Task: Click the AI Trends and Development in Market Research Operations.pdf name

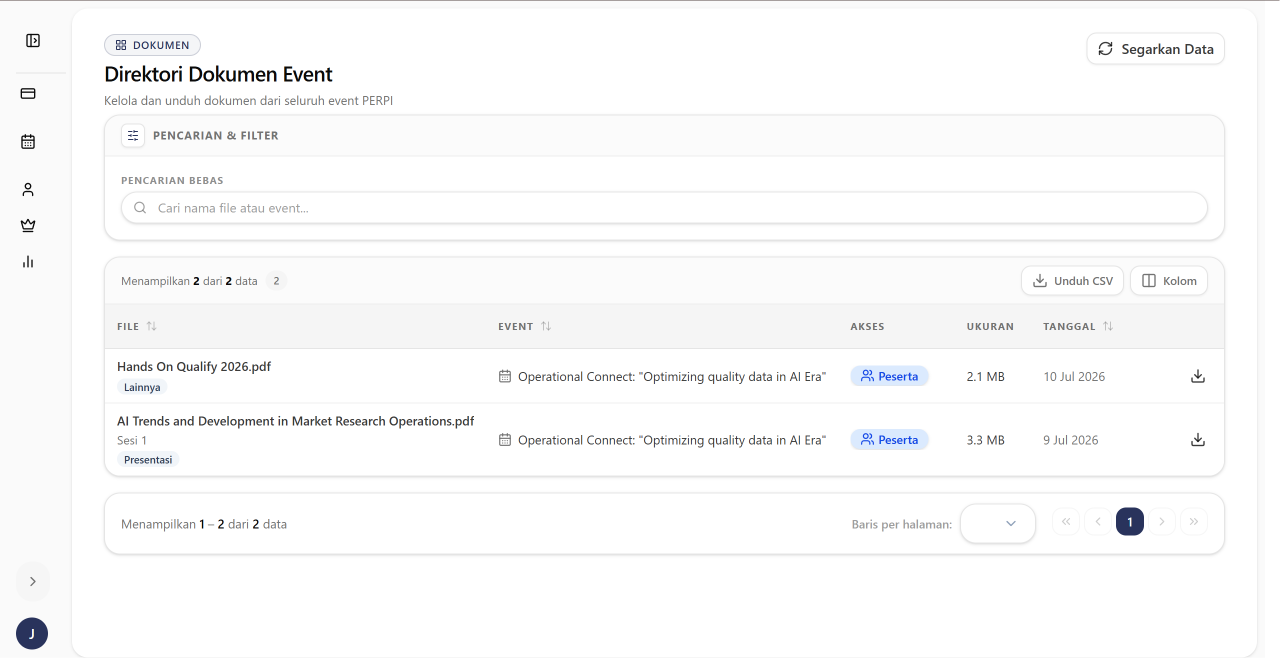Action: [x=296, y=421]
